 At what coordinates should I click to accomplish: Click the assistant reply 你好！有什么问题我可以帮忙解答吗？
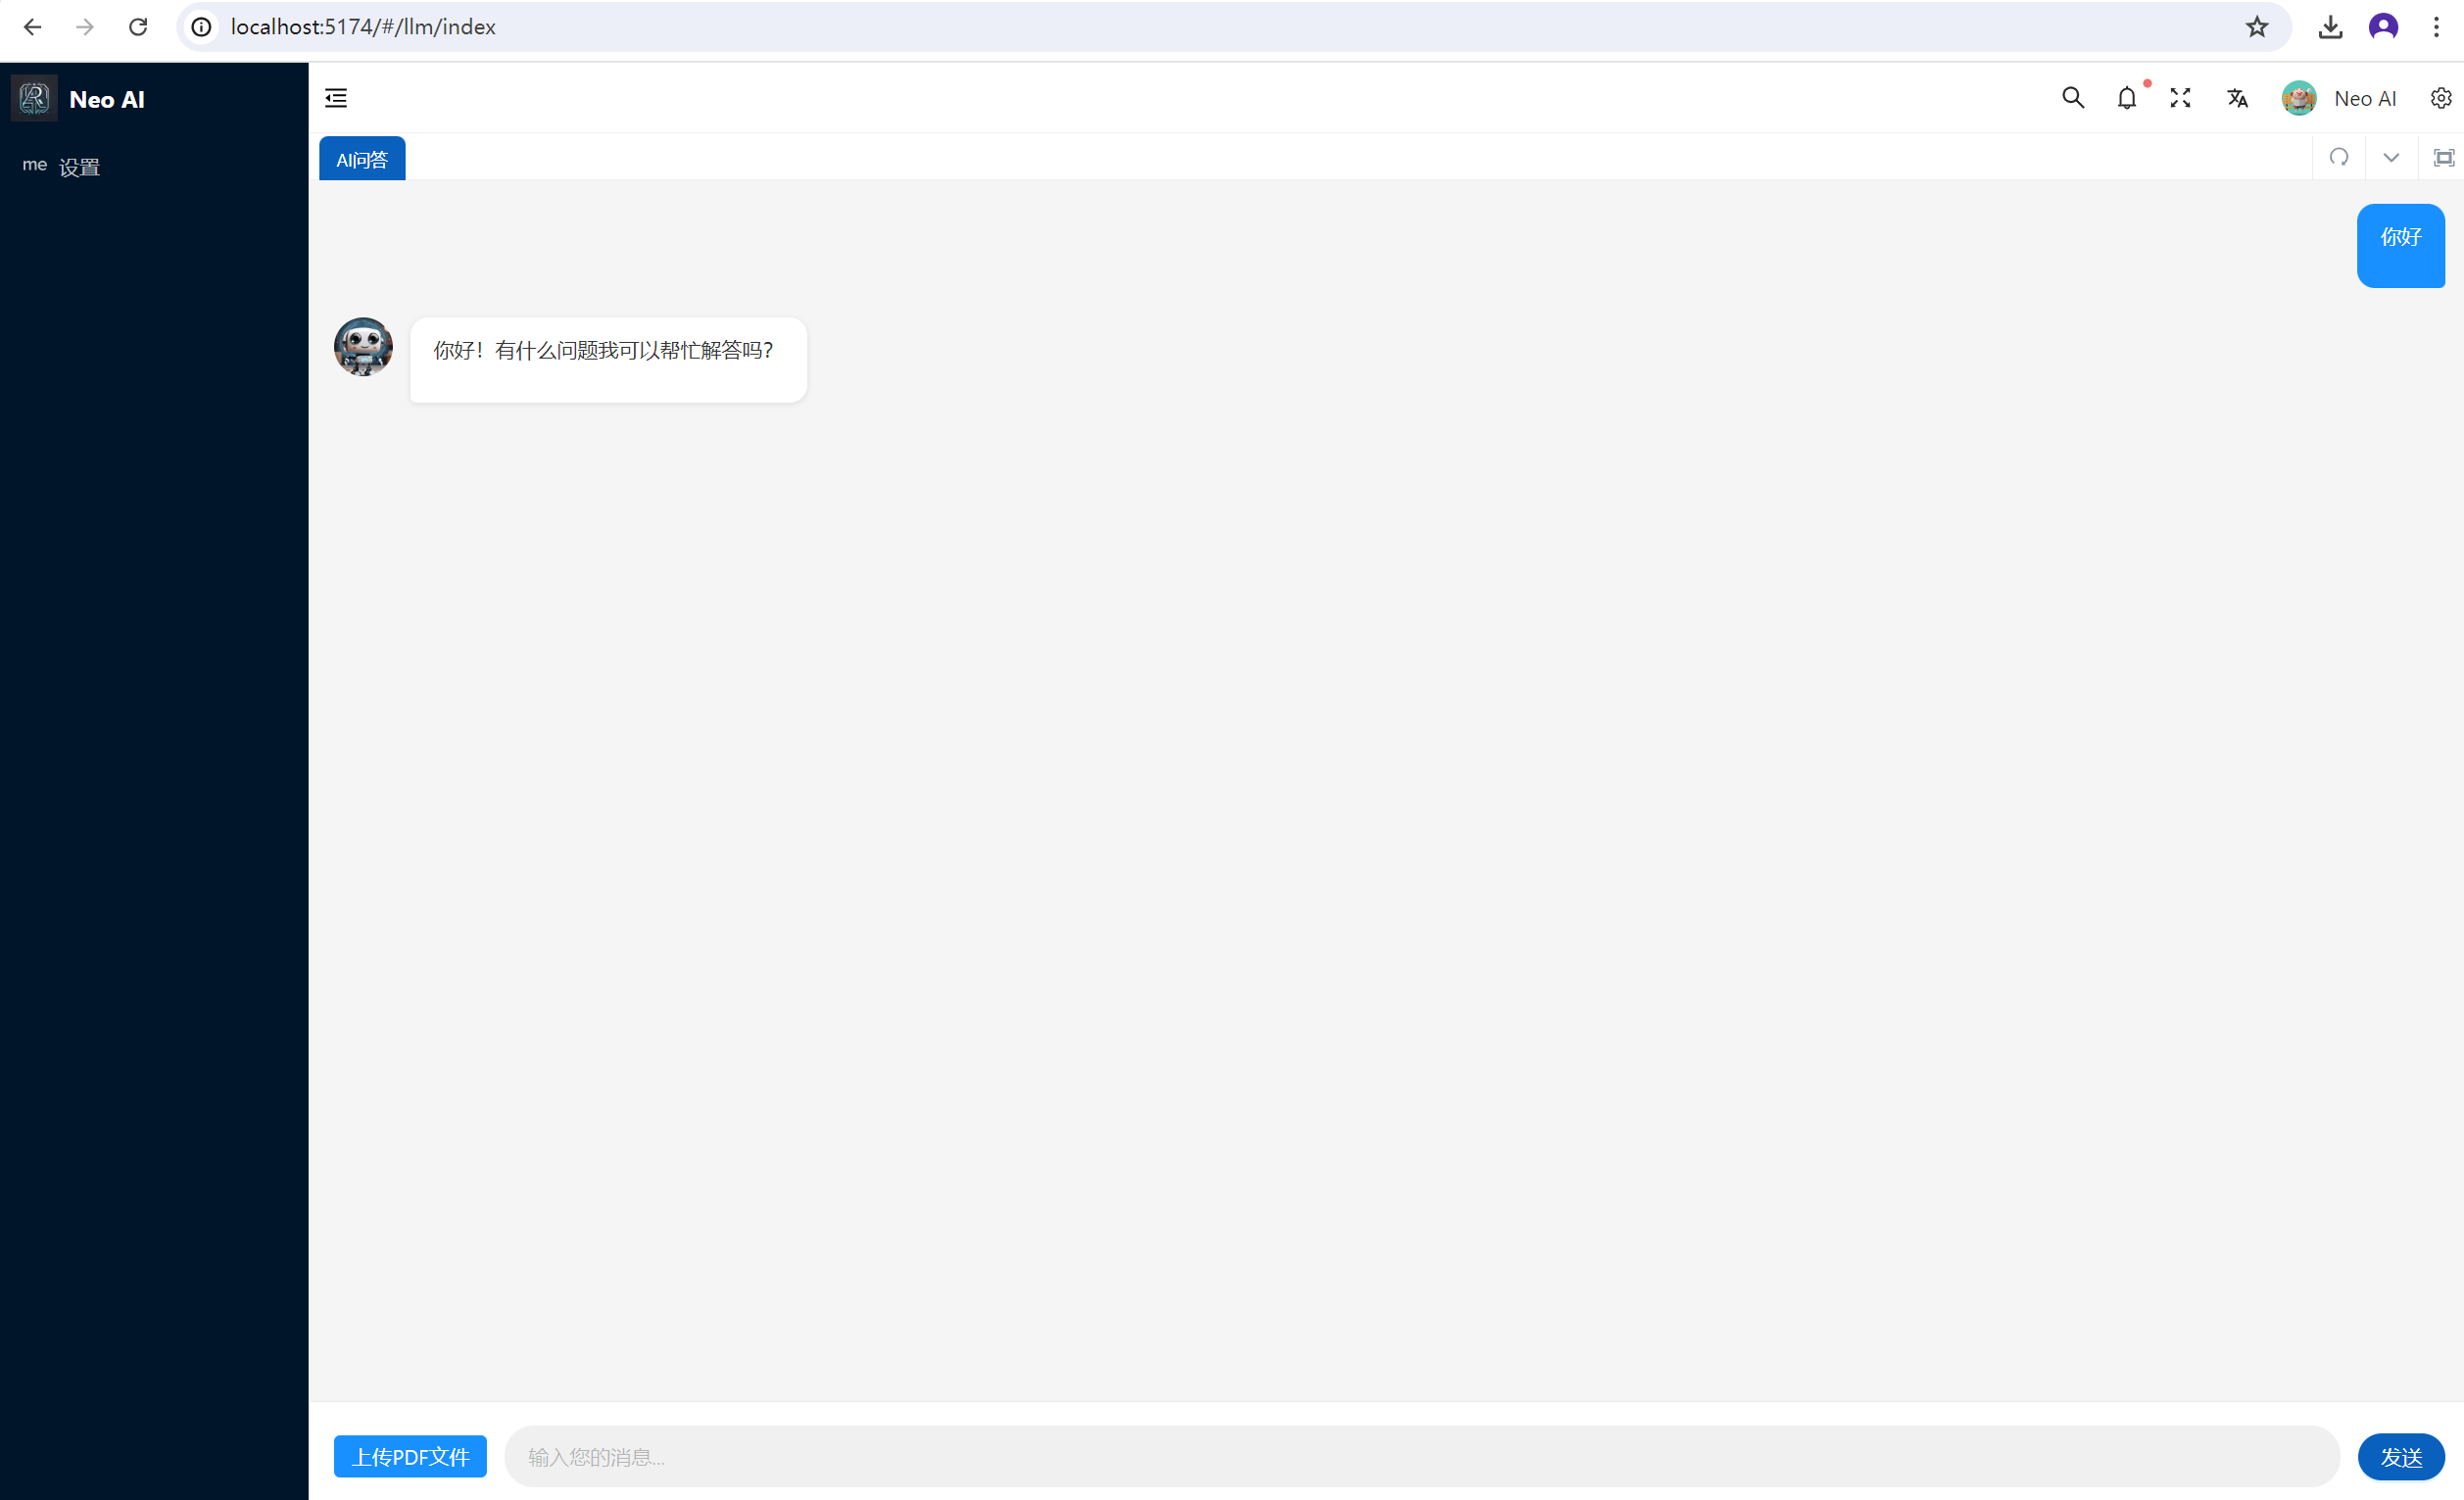pyautogui.click(x=608, y=360)
